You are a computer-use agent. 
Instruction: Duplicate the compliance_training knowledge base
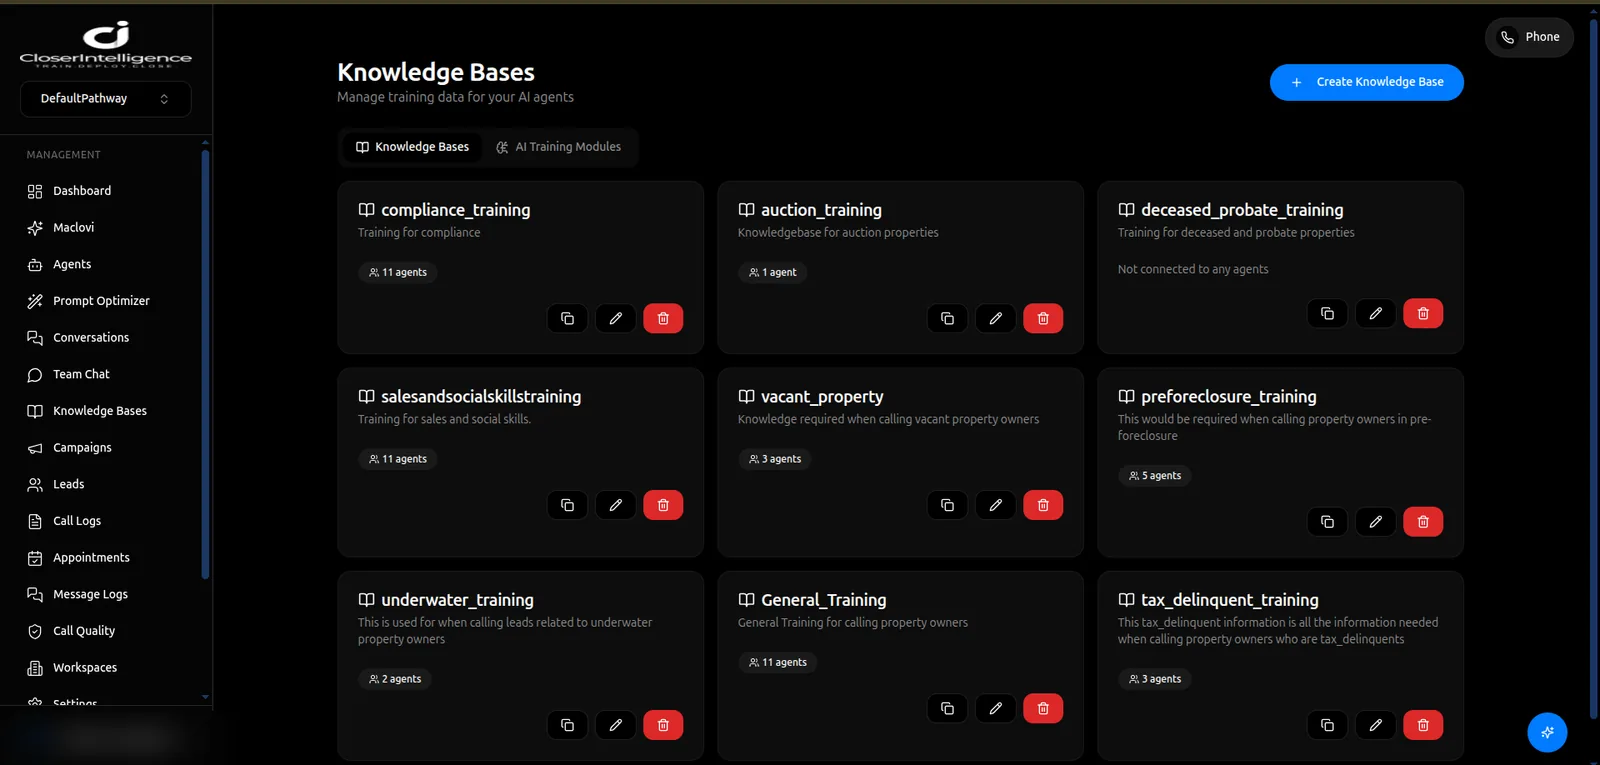[x=567, y=318]
